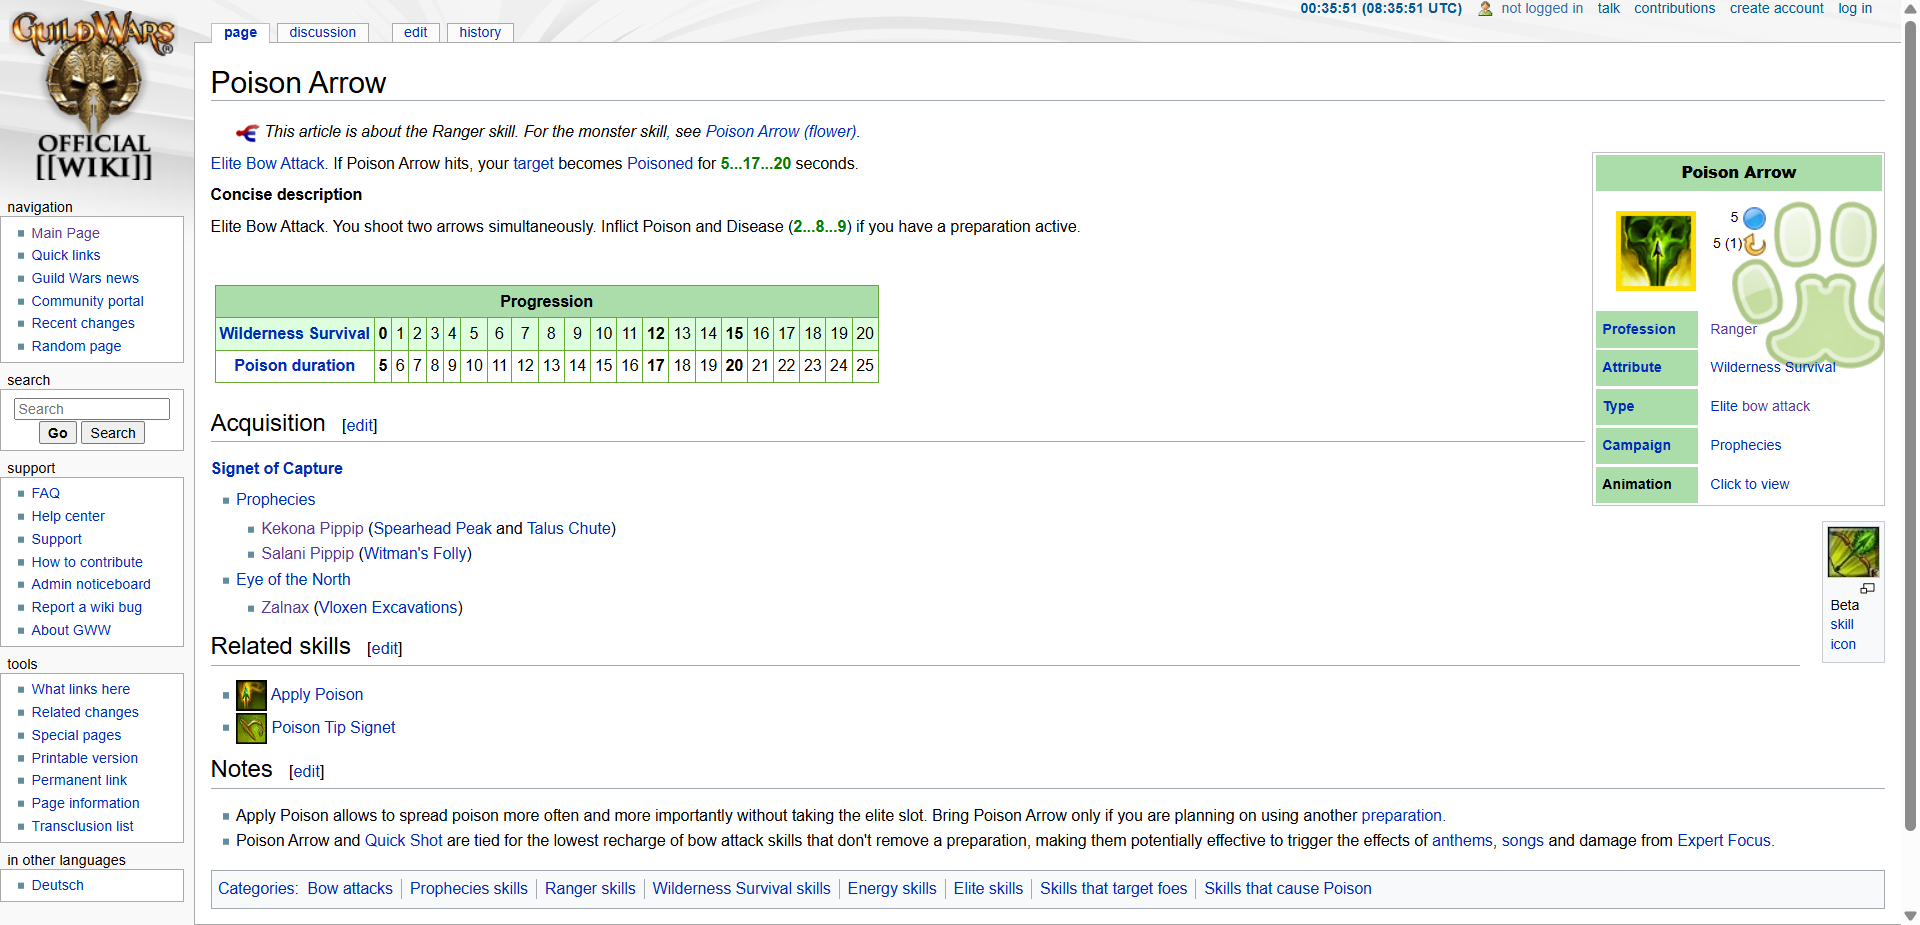Screen dimensions: 1920x925
Task: Open Main Page in navigation
Action: (65, 233)
